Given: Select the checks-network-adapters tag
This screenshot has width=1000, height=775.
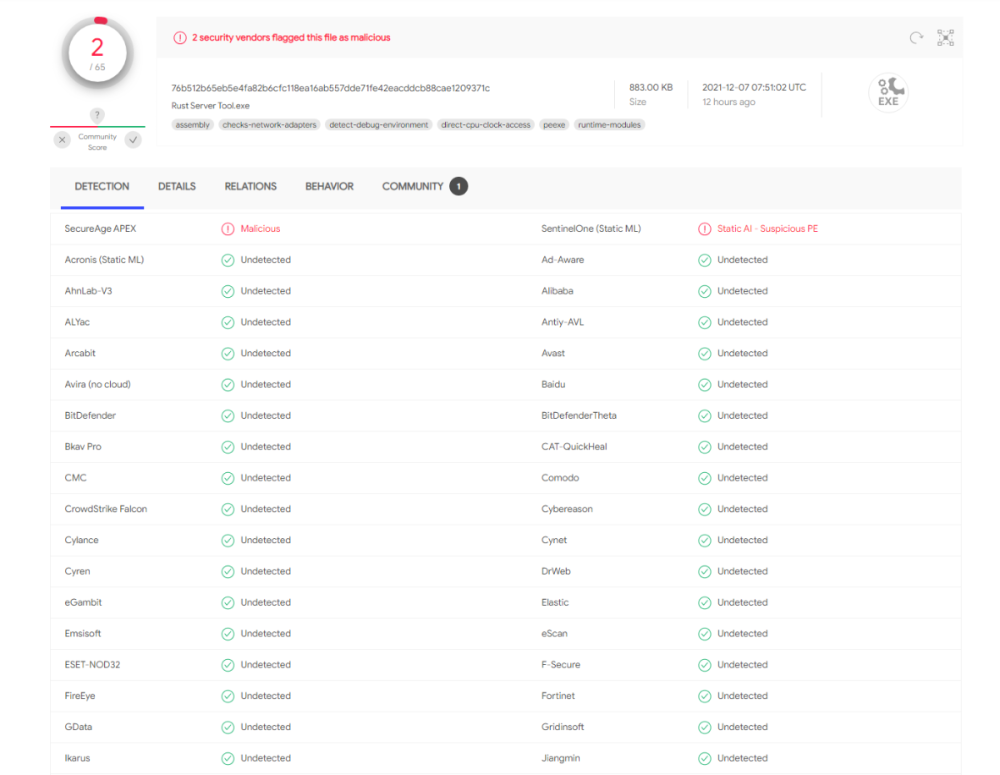Looking at the screenshot, I should tap(269, 125).
